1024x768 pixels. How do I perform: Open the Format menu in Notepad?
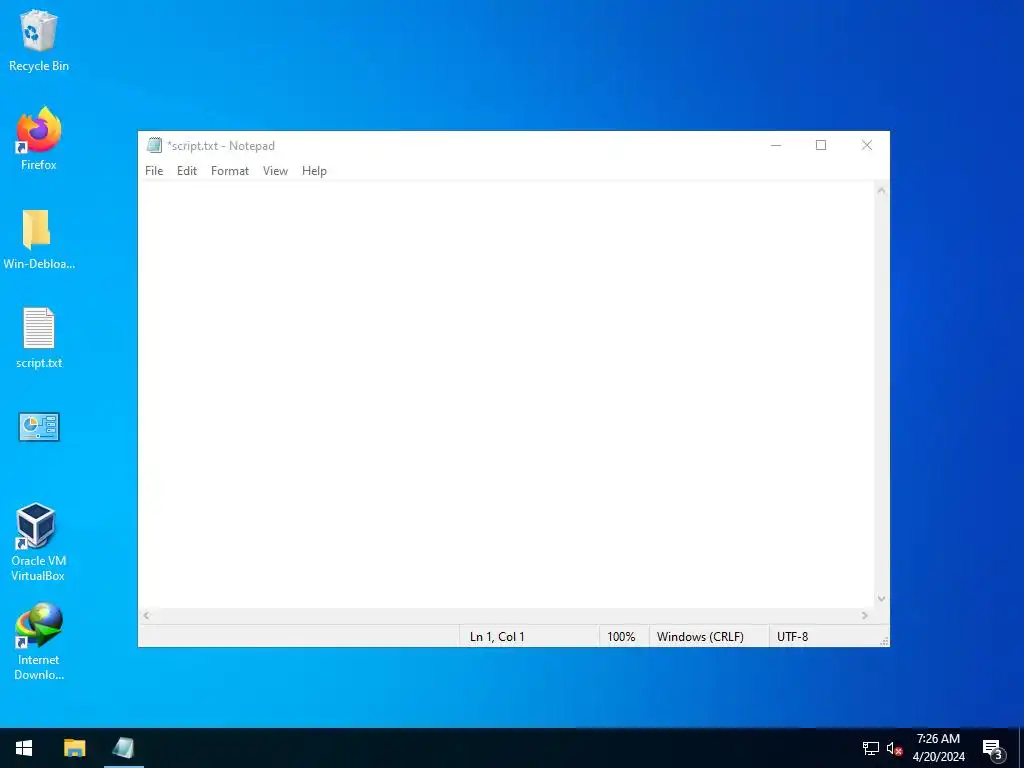coord(230,170)
